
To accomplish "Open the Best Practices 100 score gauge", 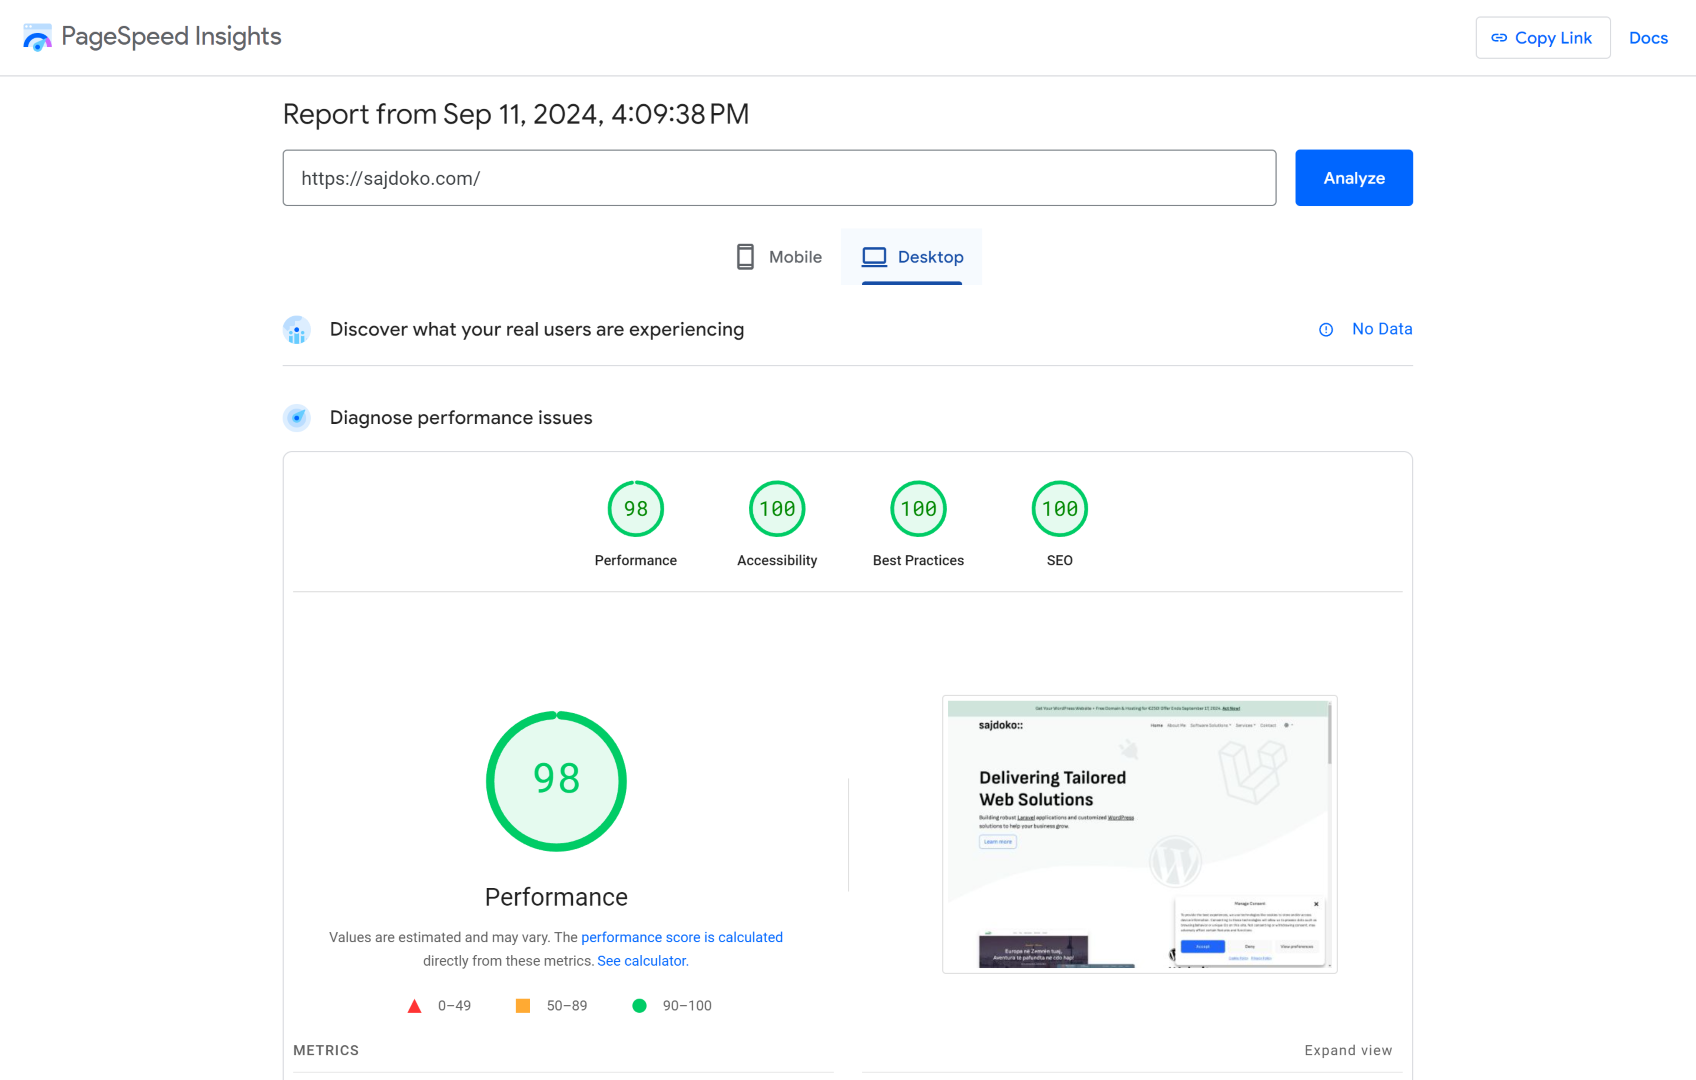I will click(918, 509).
